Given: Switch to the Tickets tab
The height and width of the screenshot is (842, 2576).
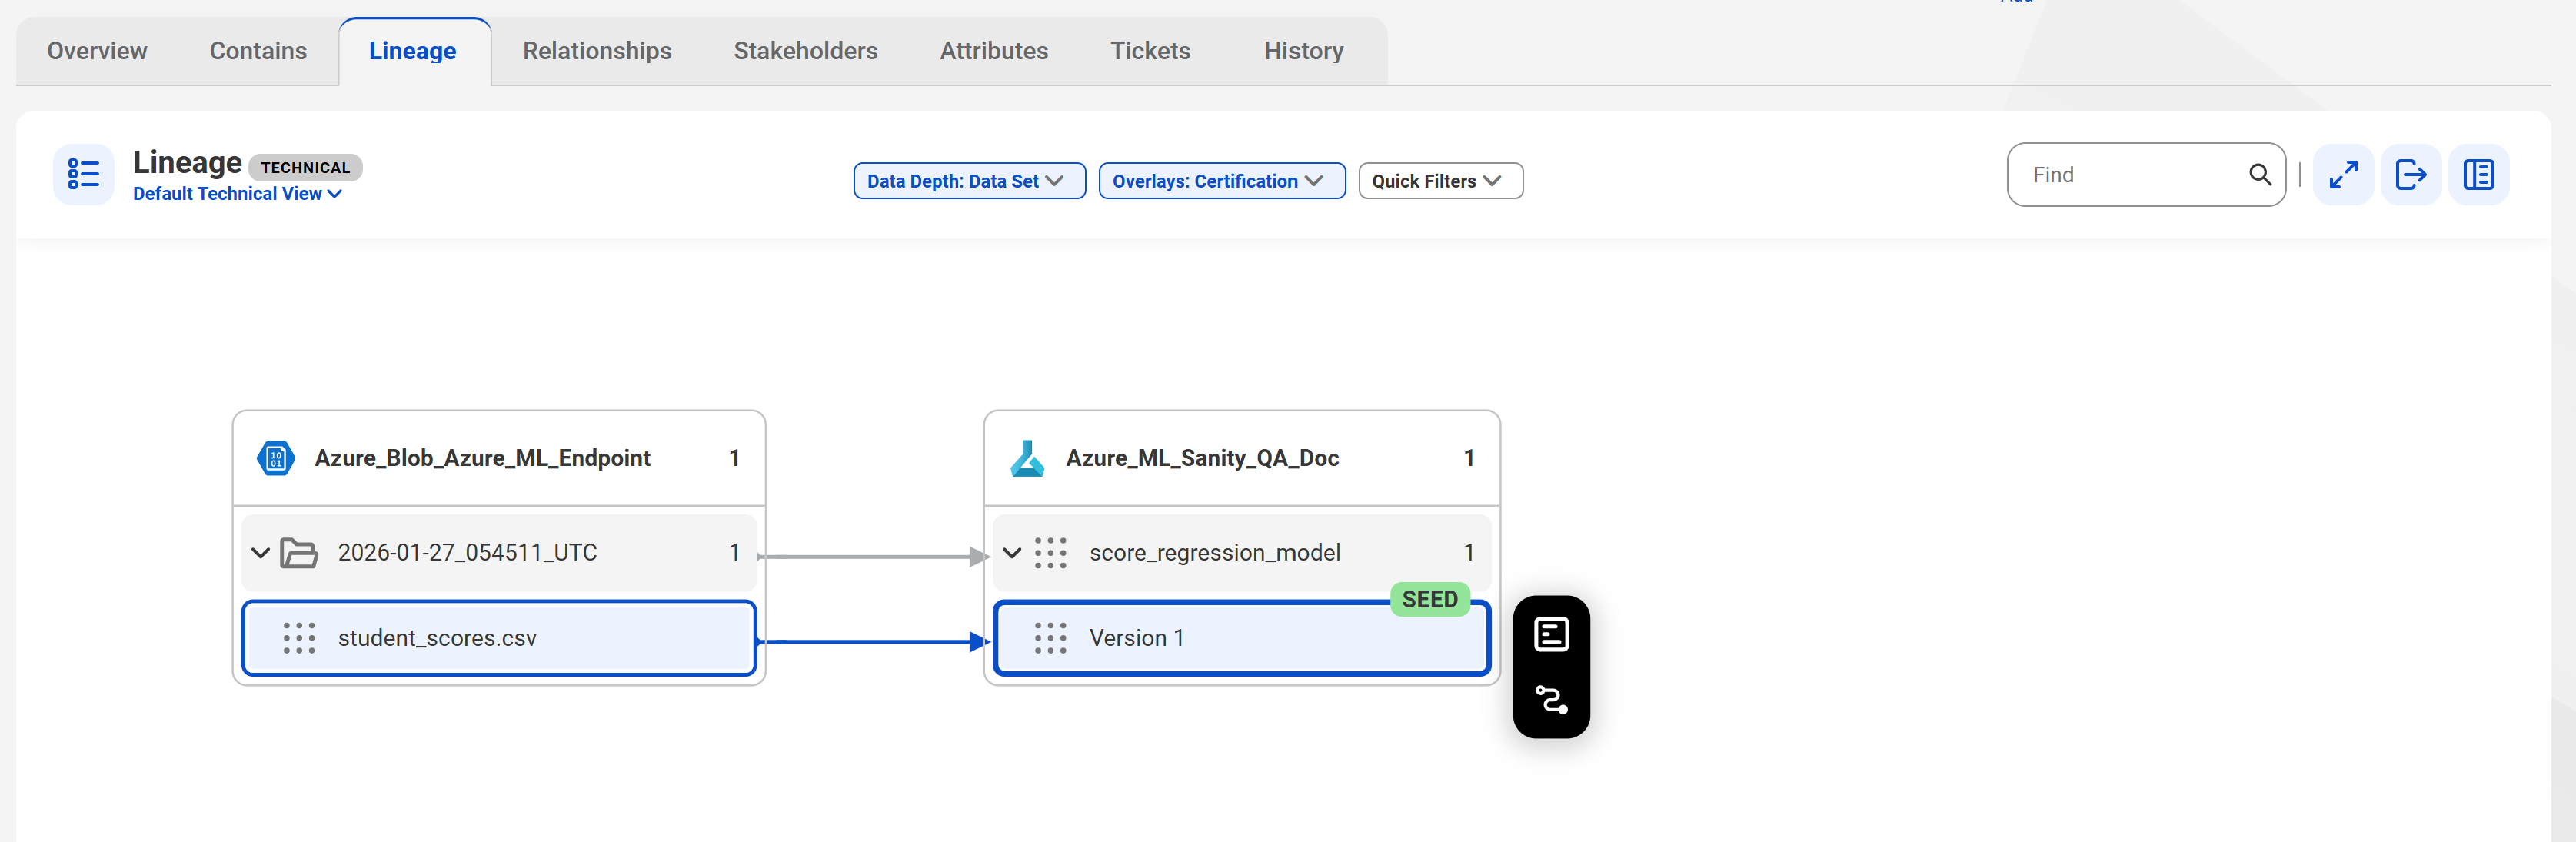Looking at the screenshot, I should [1150, 51].
